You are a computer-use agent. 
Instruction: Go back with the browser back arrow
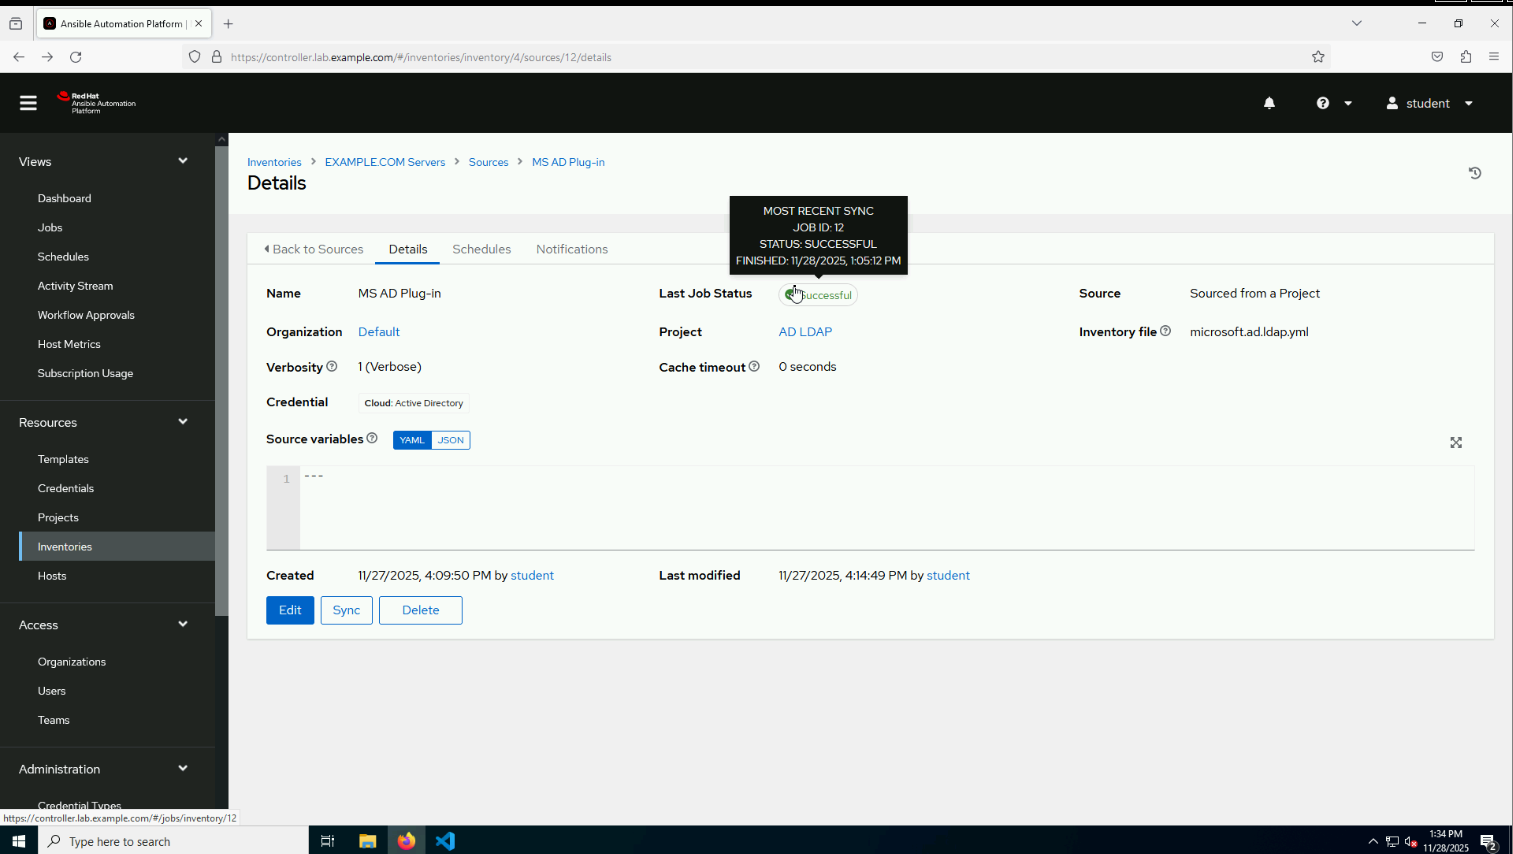19,57
